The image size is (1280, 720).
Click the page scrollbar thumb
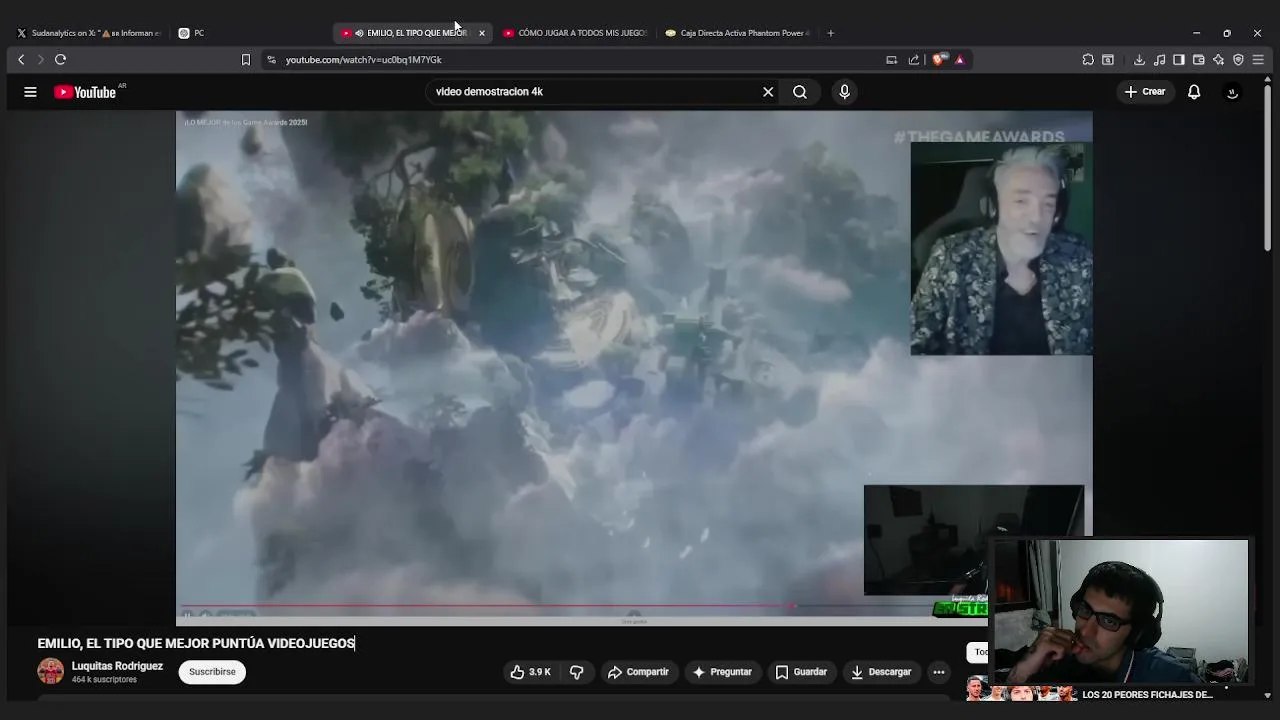point(1268,170)
